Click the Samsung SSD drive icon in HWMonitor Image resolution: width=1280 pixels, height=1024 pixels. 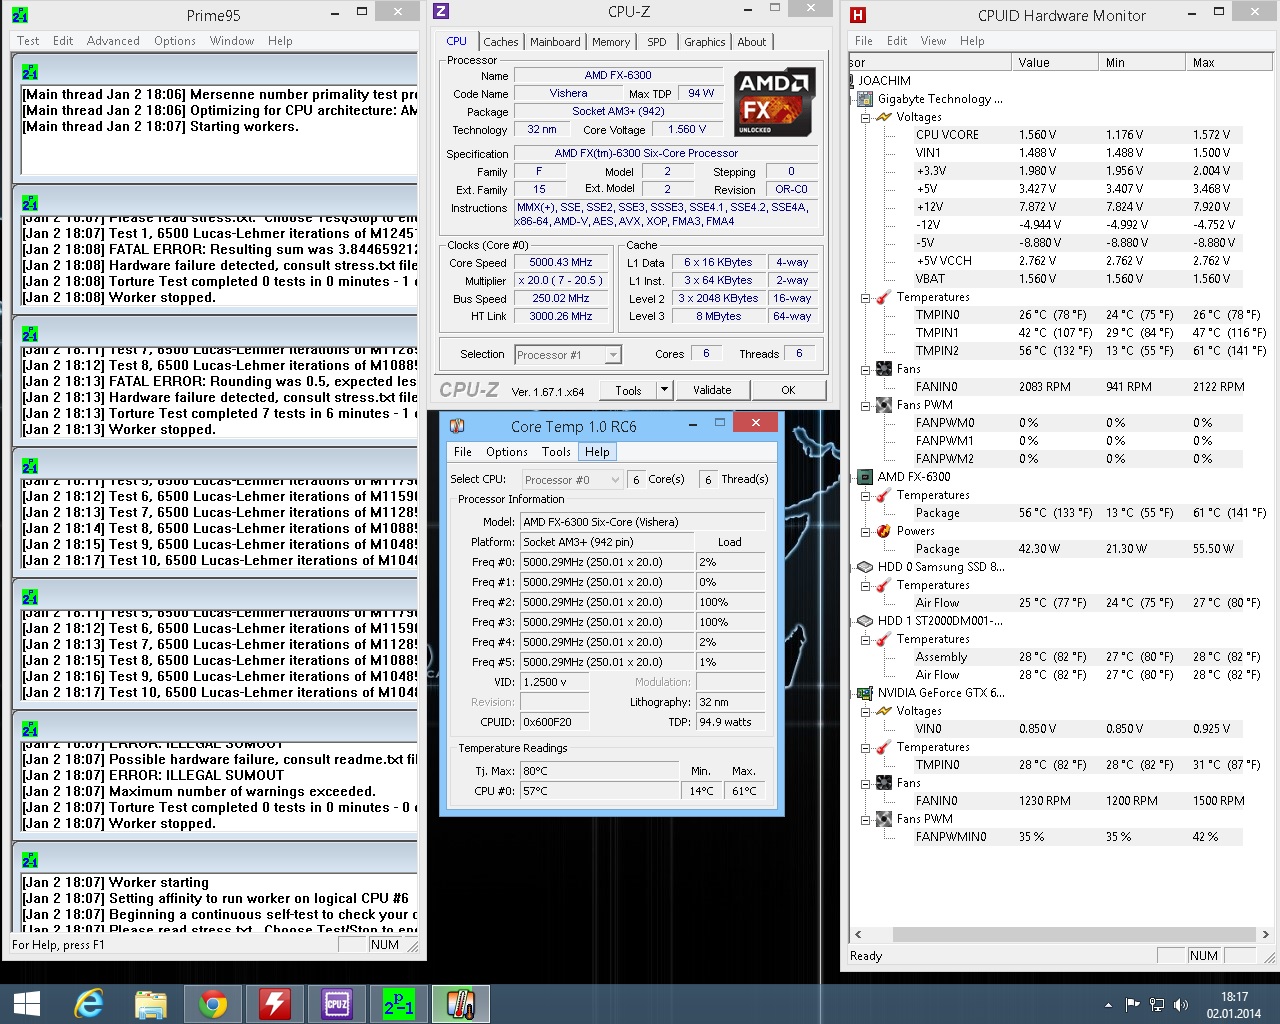coord(865,567)
